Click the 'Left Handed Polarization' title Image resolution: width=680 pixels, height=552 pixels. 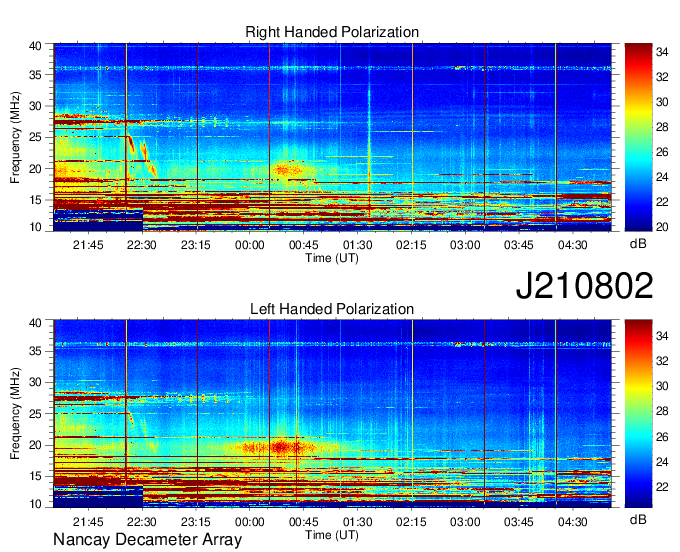(x=332, y=309)
